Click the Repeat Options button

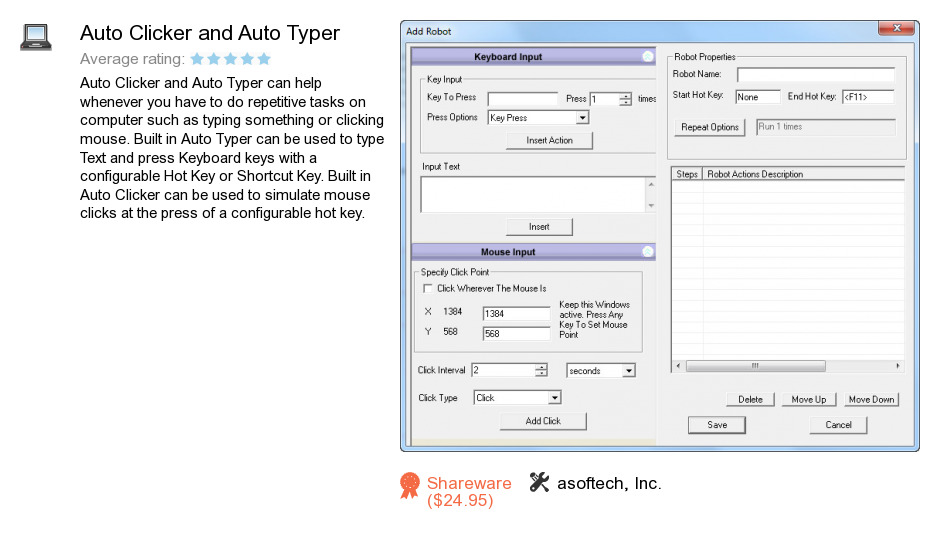coord(710,127)
